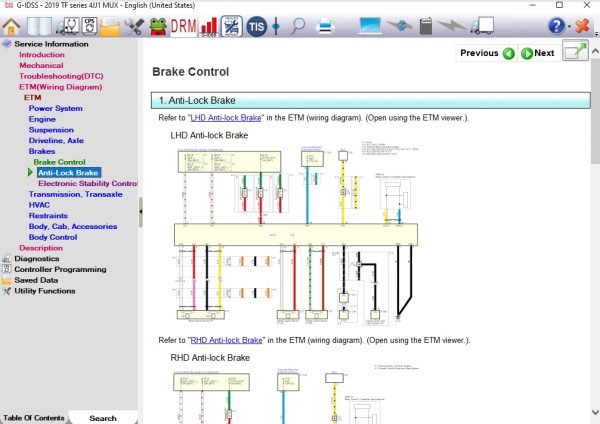Open Body, Cab, Accessories tree item
Viewport: 600px width, 424px height.
pos(73,226)
